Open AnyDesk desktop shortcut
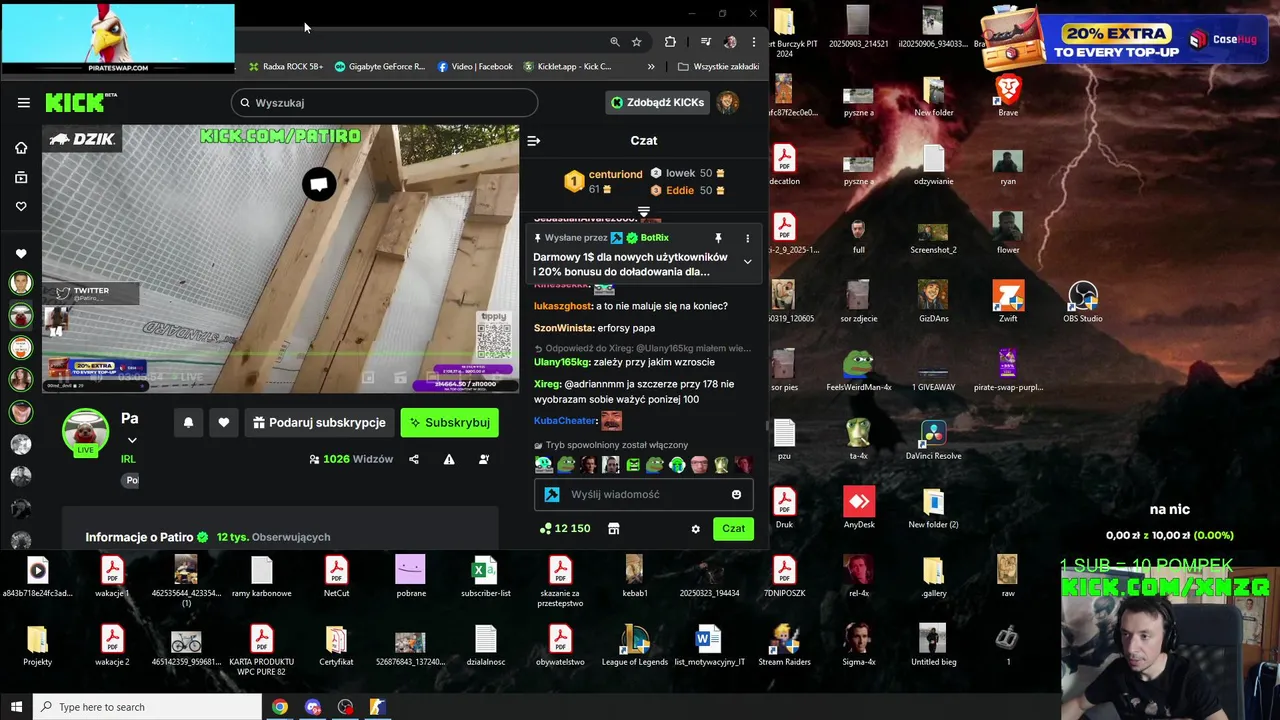Image resolution: width=1280 pixels, height=720 pixels. coord(859,507)
